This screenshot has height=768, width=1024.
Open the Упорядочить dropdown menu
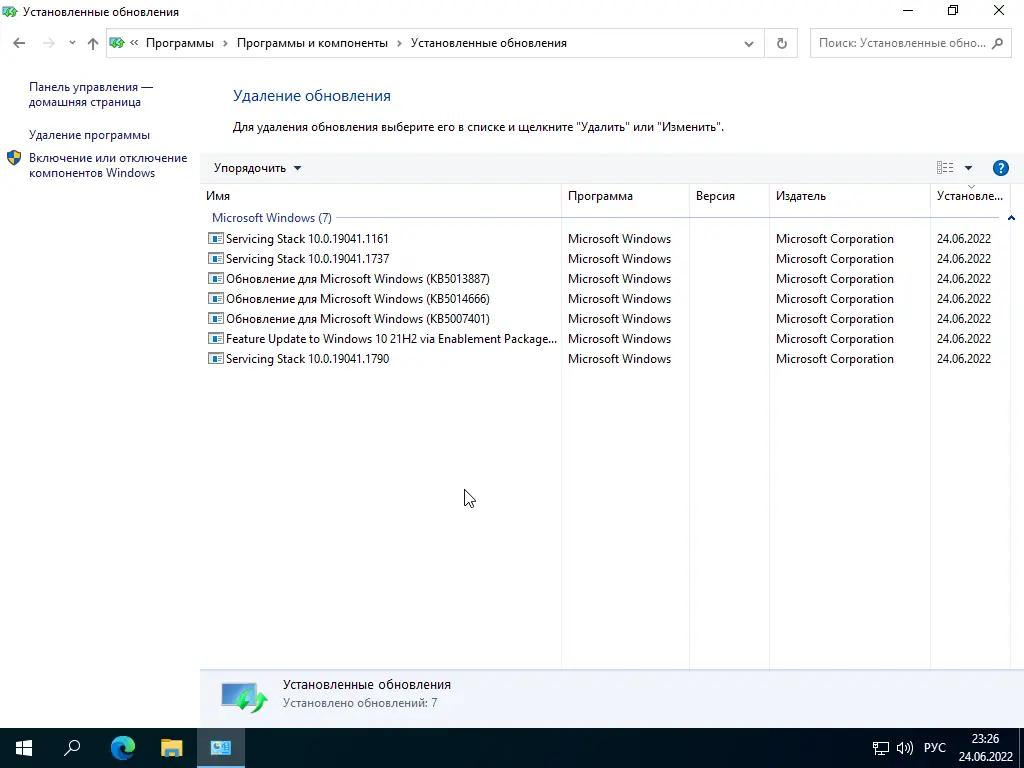[x=257, y=168]
